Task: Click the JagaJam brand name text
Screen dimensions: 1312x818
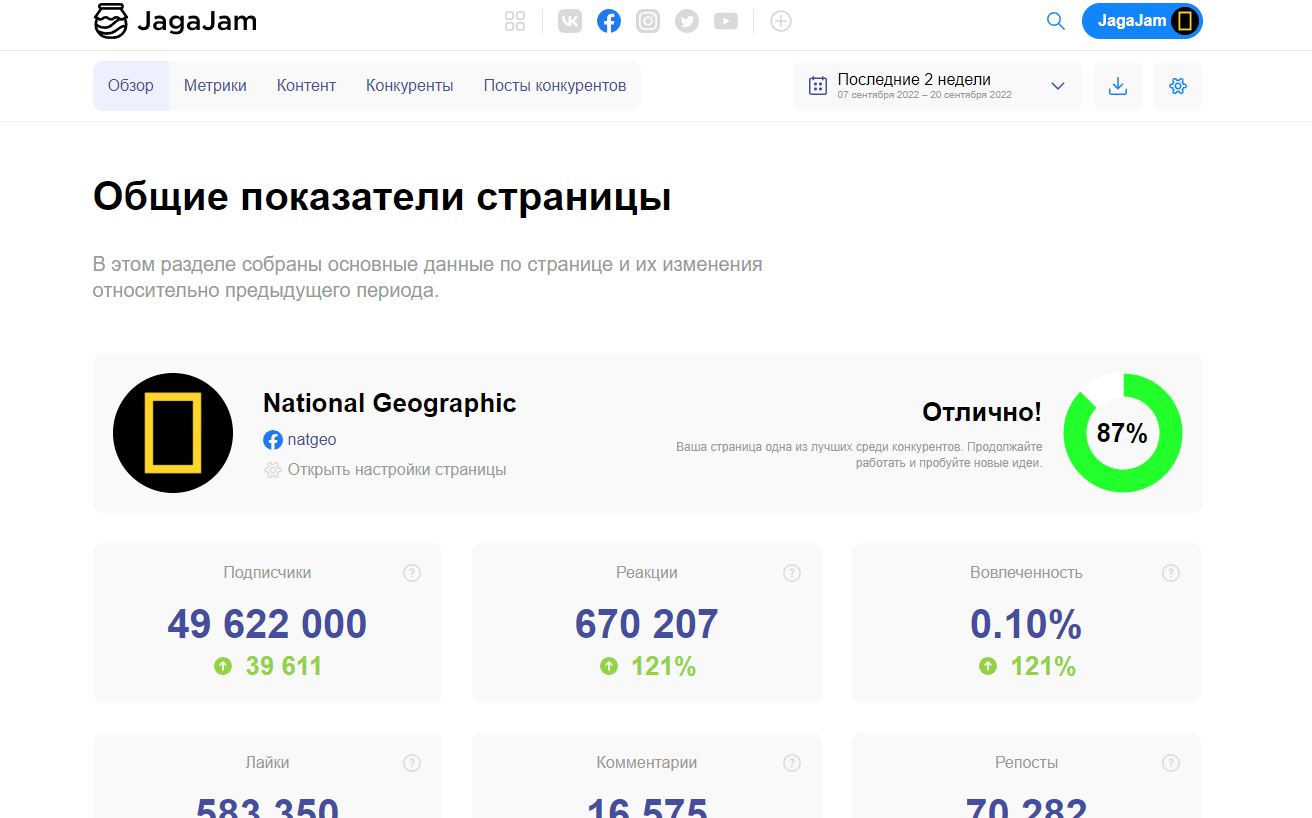Action: pos(198,21)
